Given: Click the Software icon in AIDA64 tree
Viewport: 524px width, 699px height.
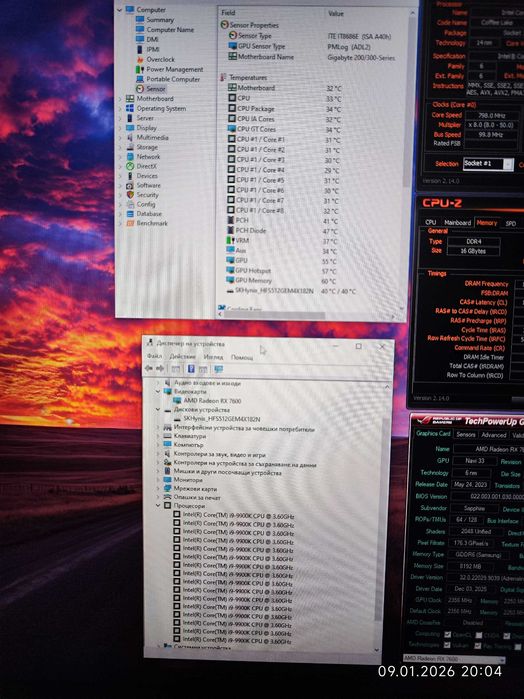Looking at the screenshot, I should (130, 185).
